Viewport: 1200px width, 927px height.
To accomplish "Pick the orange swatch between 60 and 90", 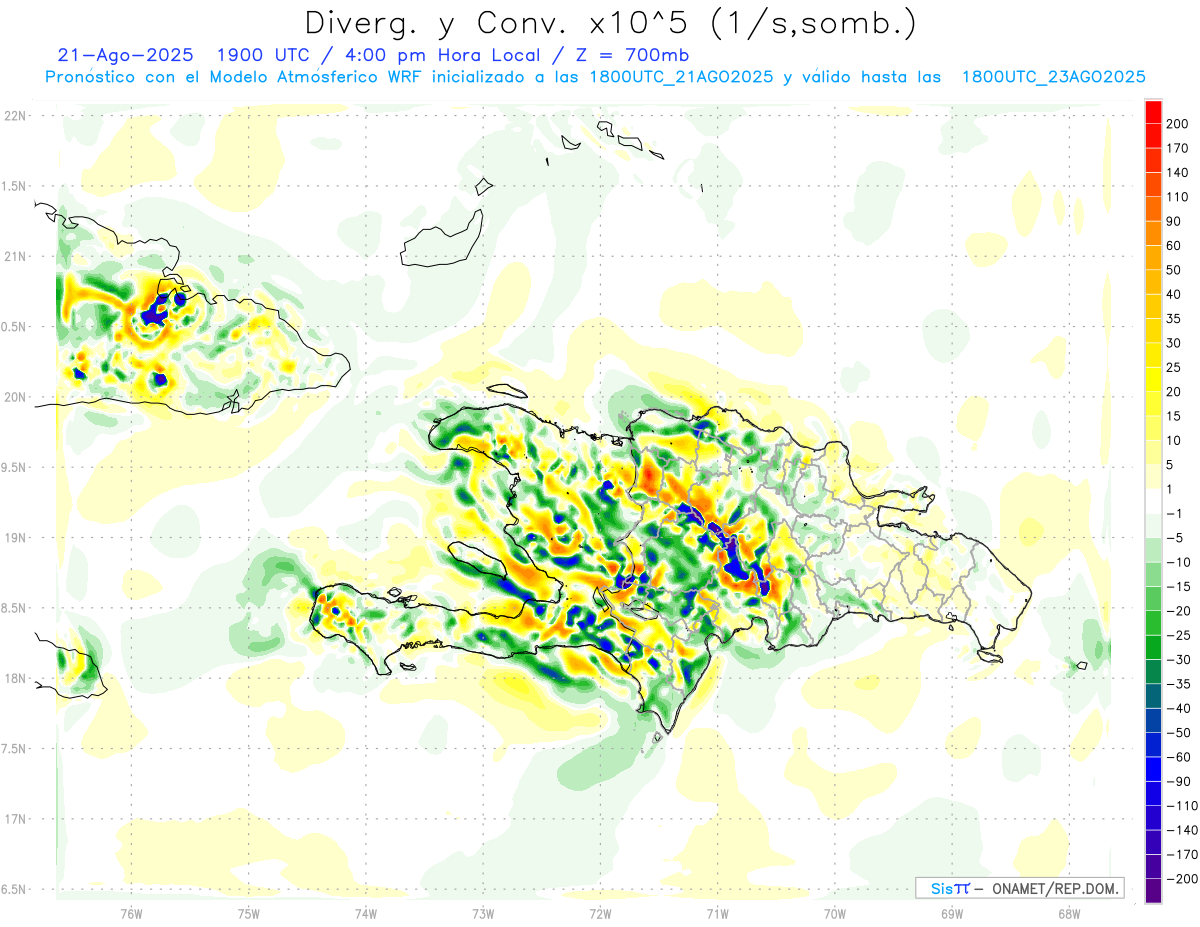I will tap(1153, 233).
